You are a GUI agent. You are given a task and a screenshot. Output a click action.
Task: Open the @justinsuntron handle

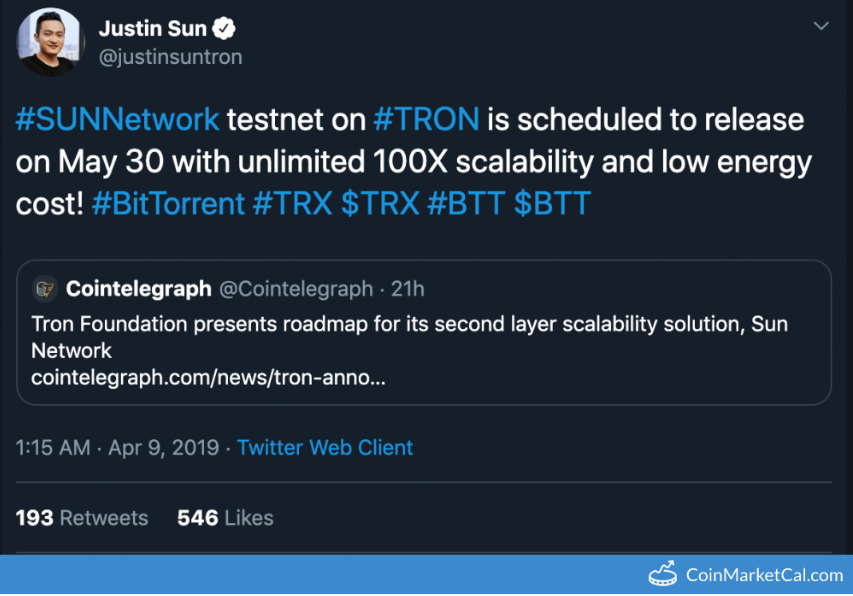(x=170, y=57)
